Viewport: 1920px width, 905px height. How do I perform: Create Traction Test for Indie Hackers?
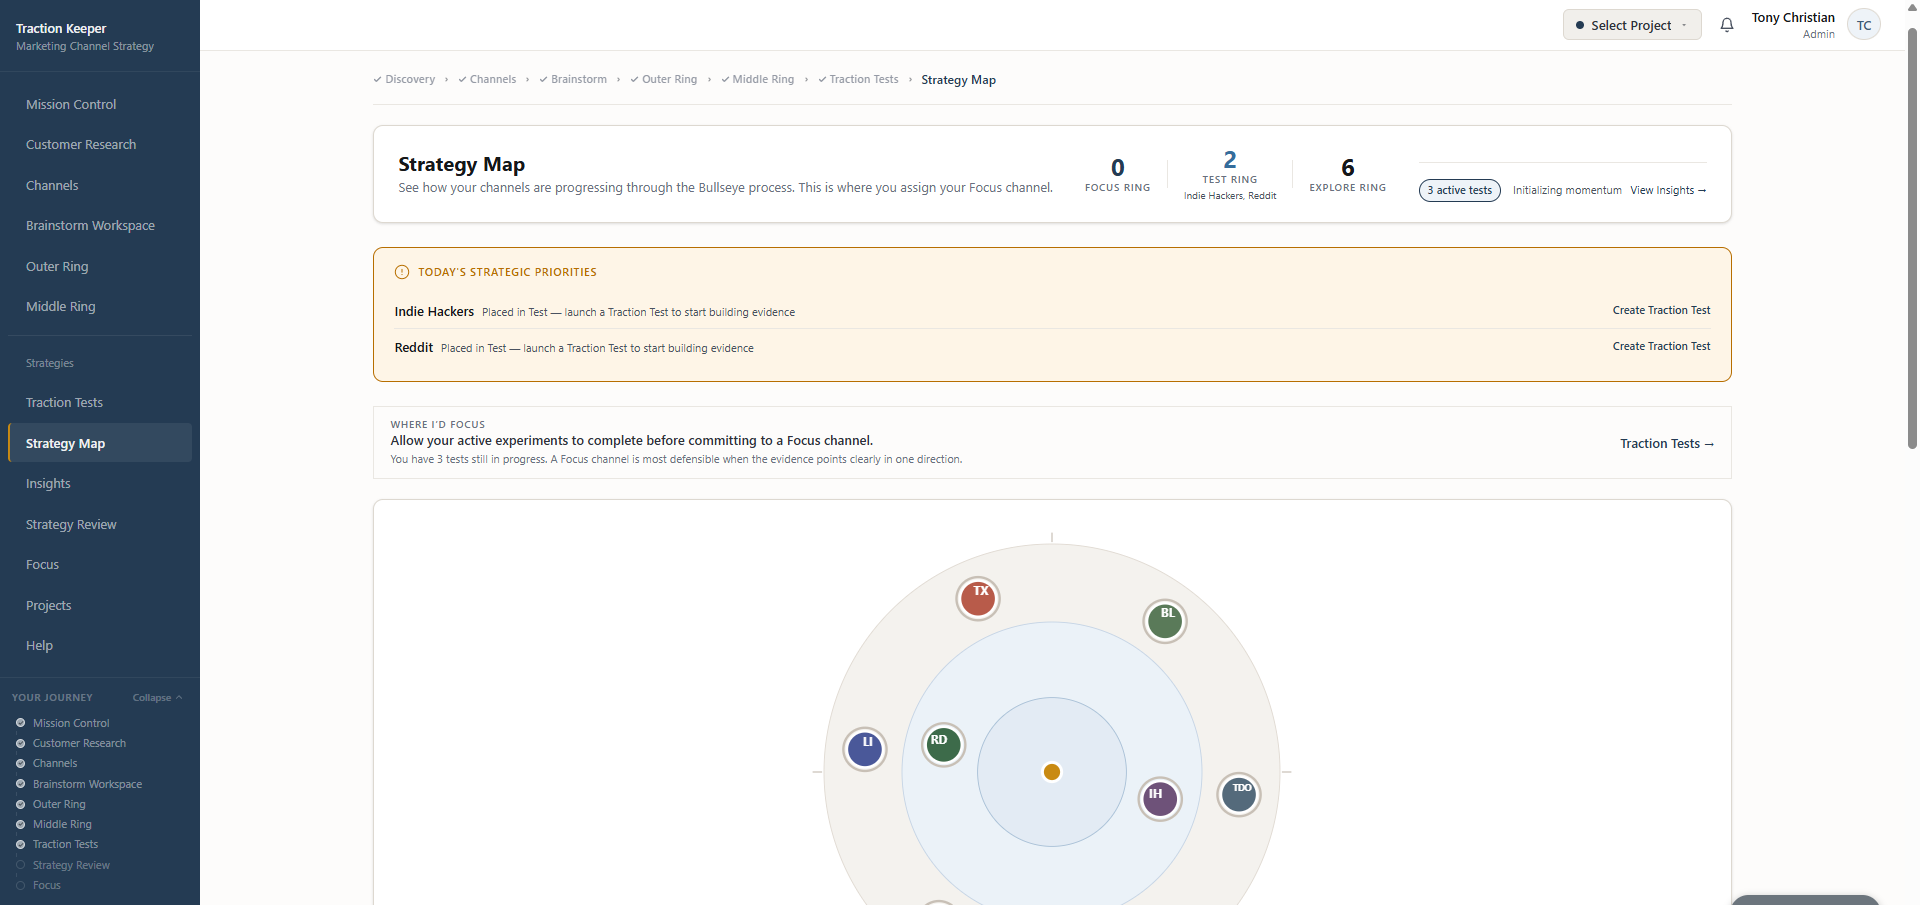point(1661,311)
